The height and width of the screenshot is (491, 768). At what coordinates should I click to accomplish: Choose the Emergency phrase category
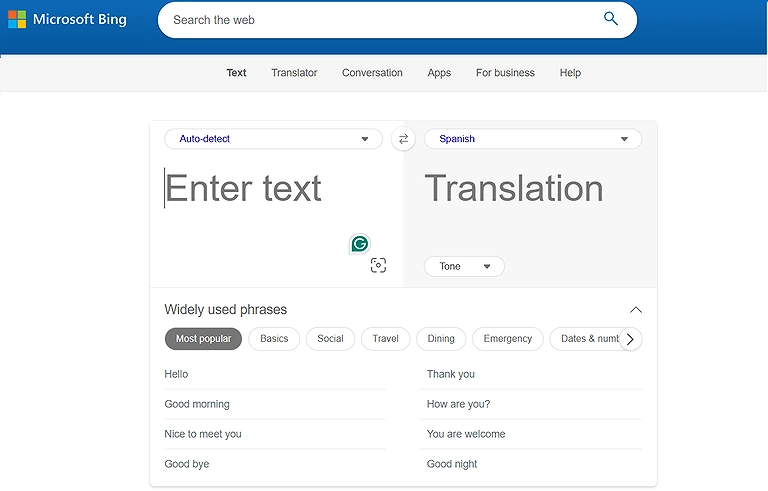[507, 339]
